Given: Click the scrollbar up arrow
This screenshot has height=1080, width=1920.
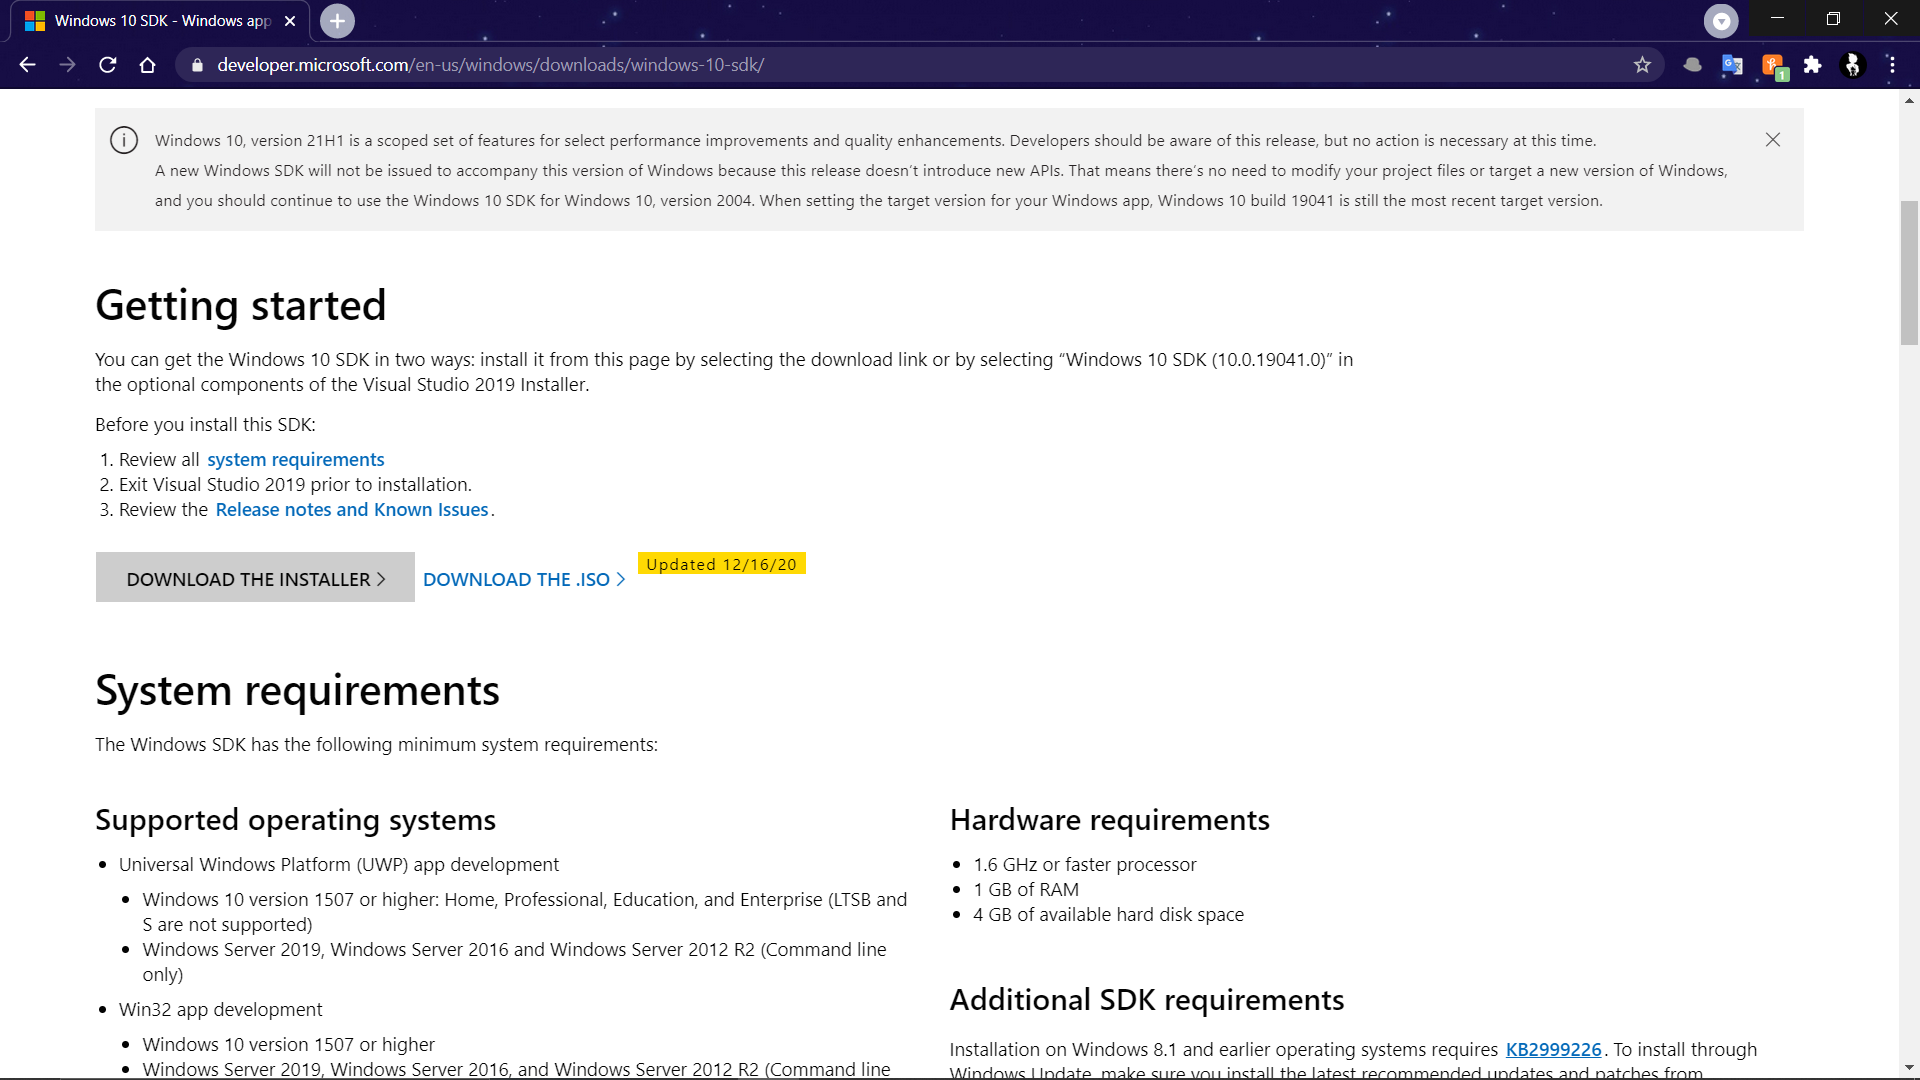Looking at the screenshot, I should [1909, 100].
